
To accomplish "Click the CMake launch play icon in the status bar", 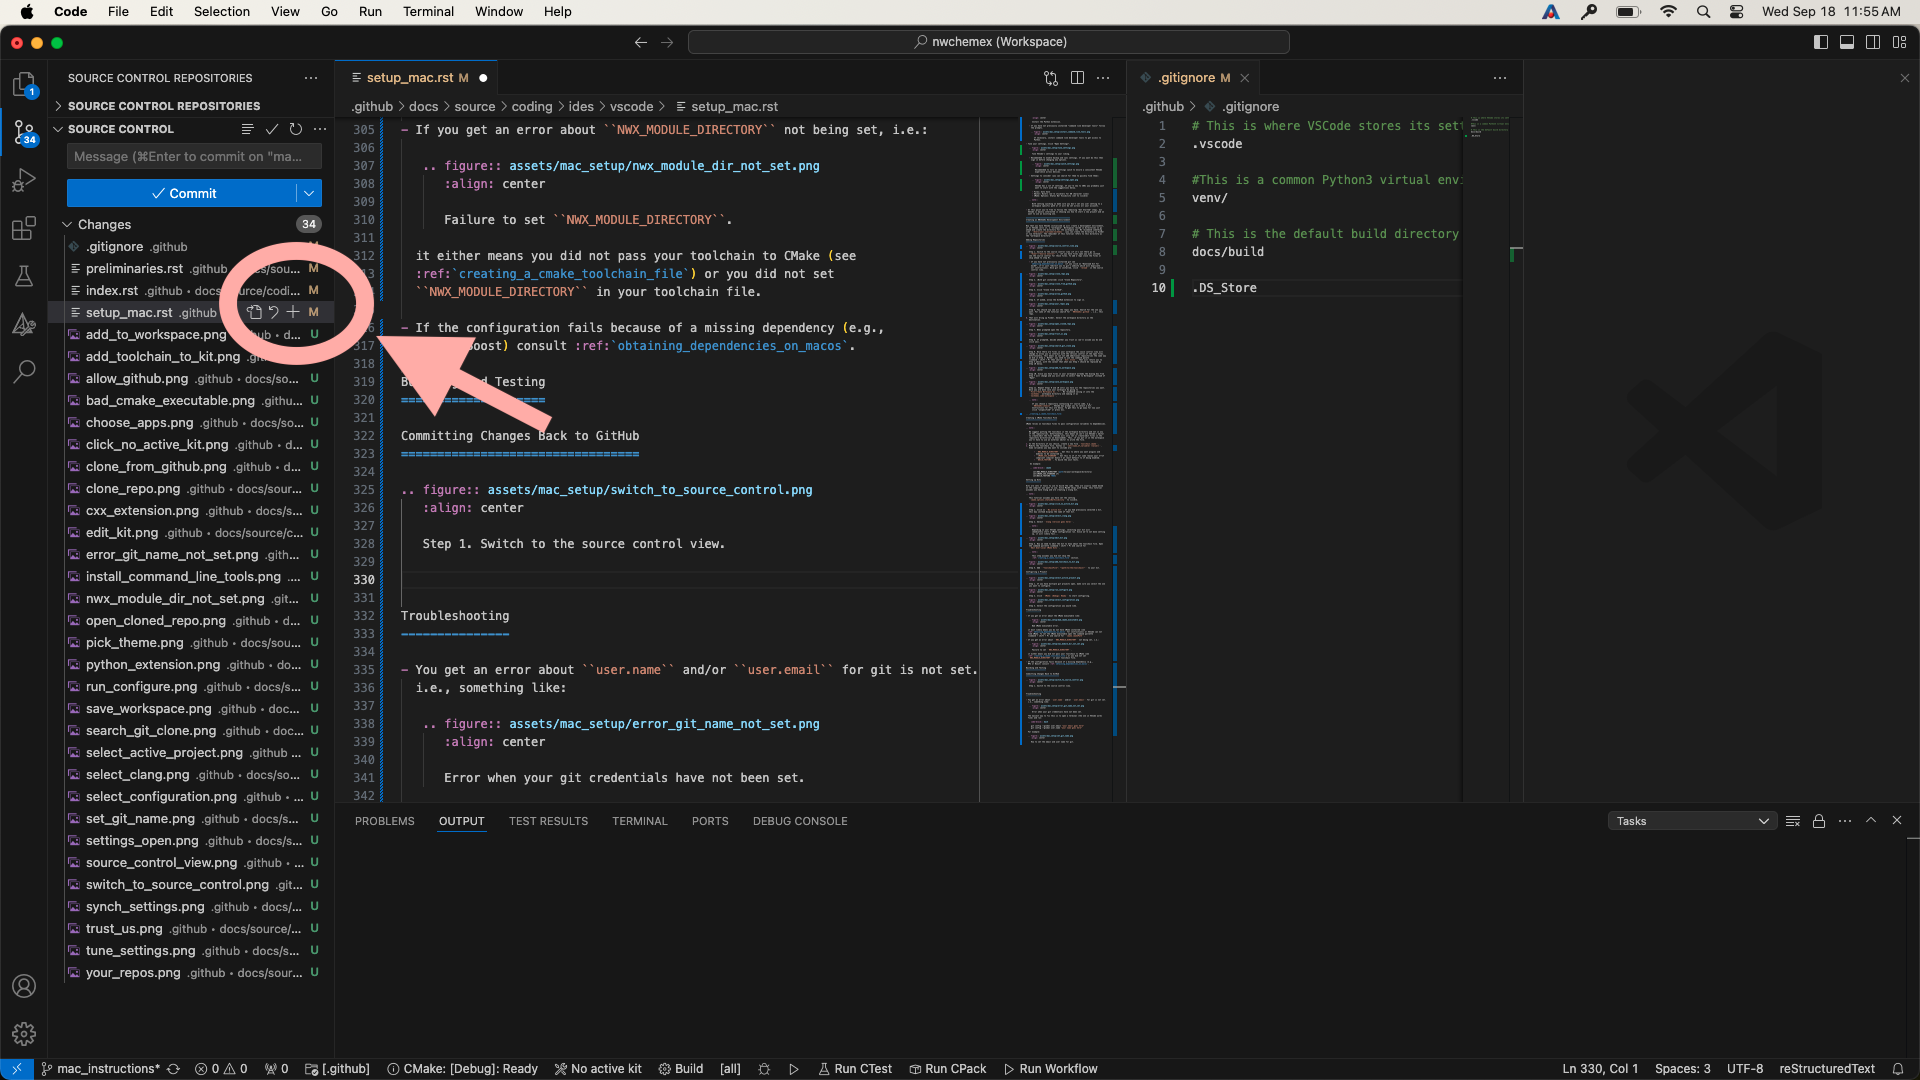I will (x=794, y=1069).
